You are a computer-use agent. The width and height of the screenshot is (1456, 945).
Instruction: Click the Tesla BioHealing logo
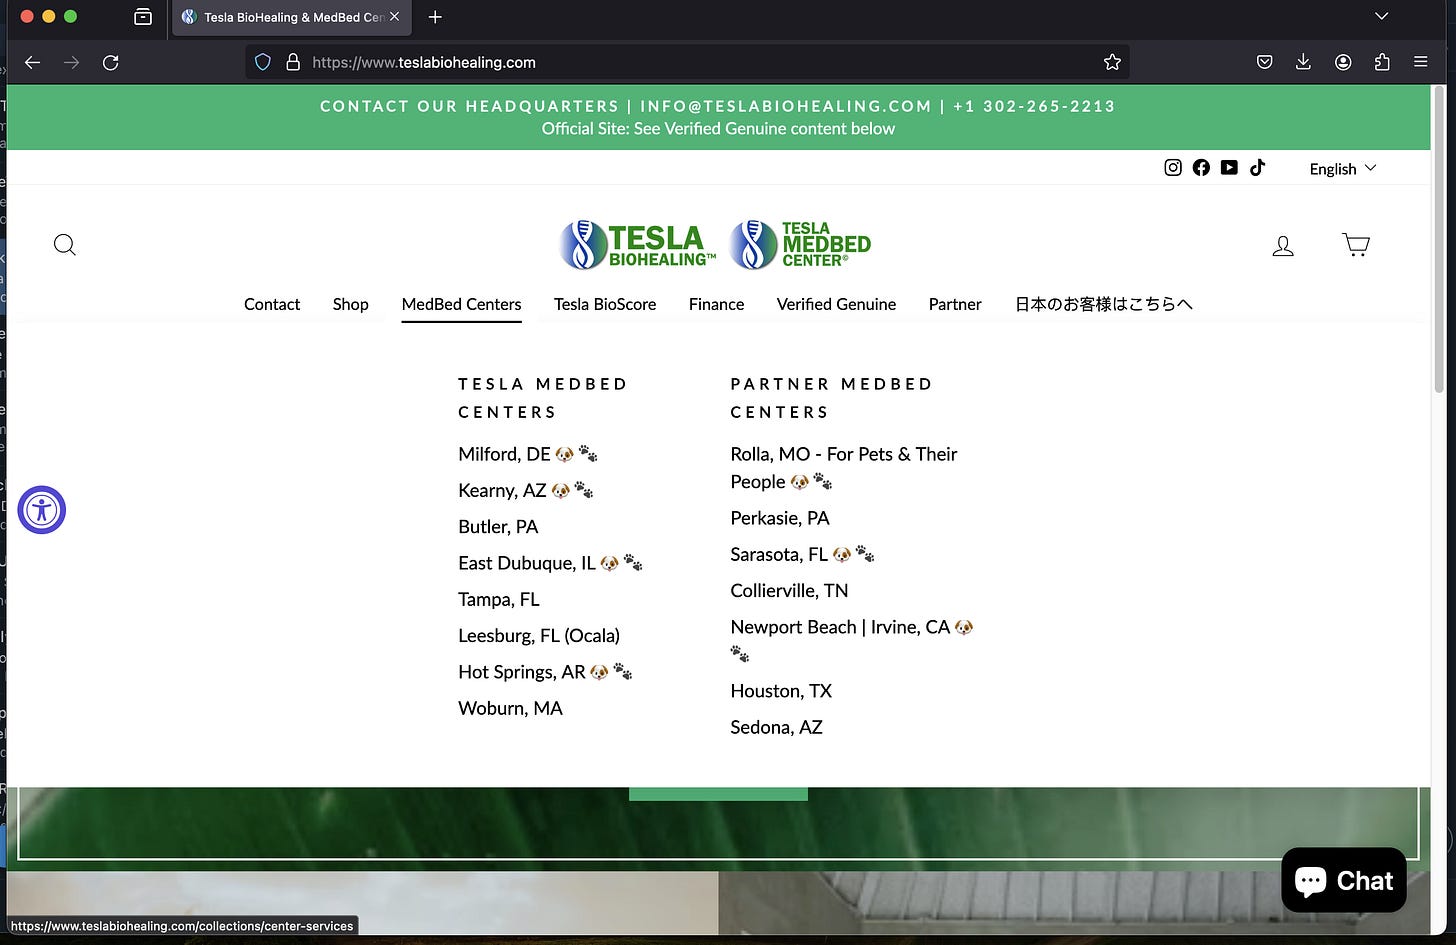point(638,245)
